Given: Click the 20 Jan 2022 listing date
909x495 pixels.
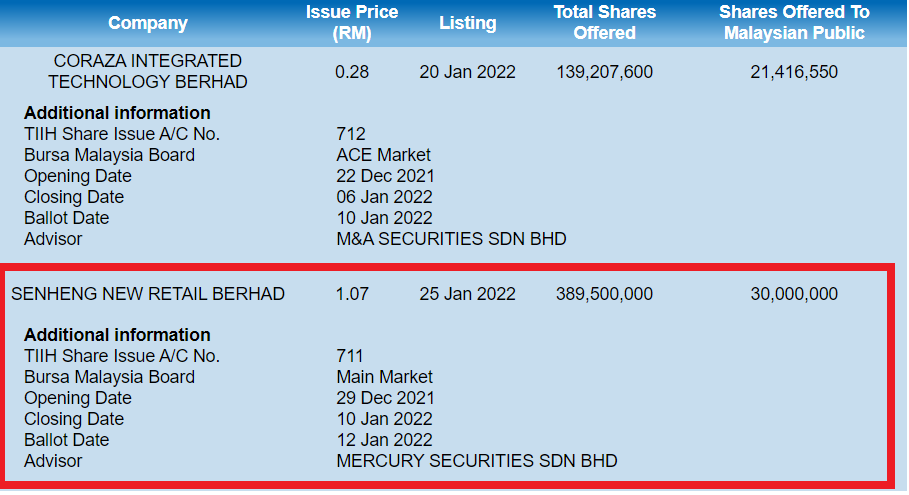Looking at the screenshot, I should [x=467, y=72].
